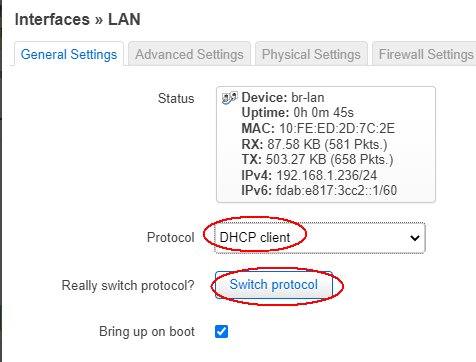This screenshot has height=362, width=476.
Task: Open the Advanced Settings tab
Action: [189, 54]
